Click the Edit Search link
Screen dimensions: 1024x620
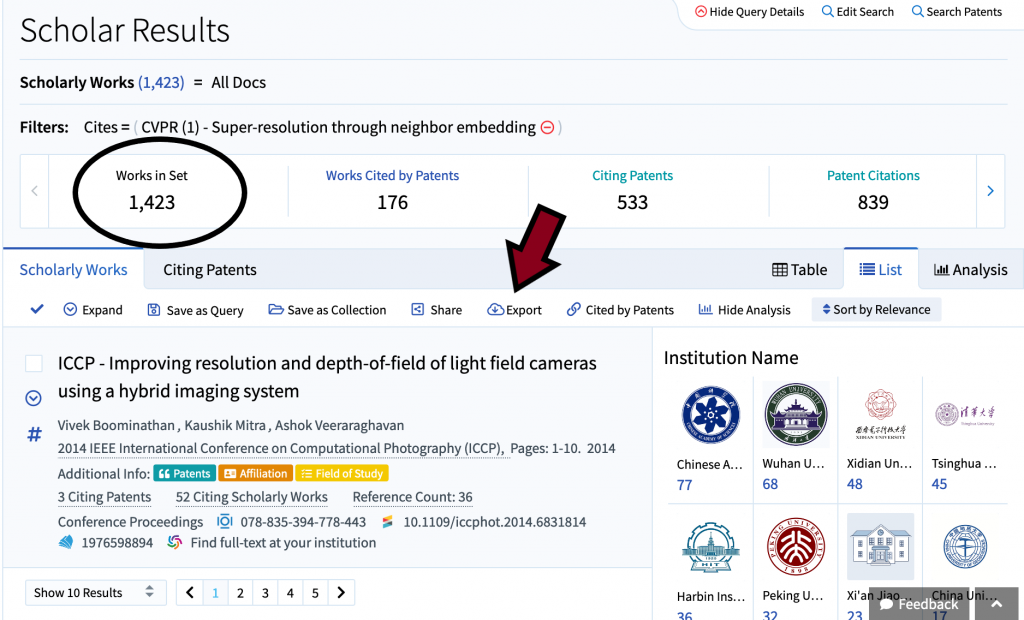(x=857, y=12)
